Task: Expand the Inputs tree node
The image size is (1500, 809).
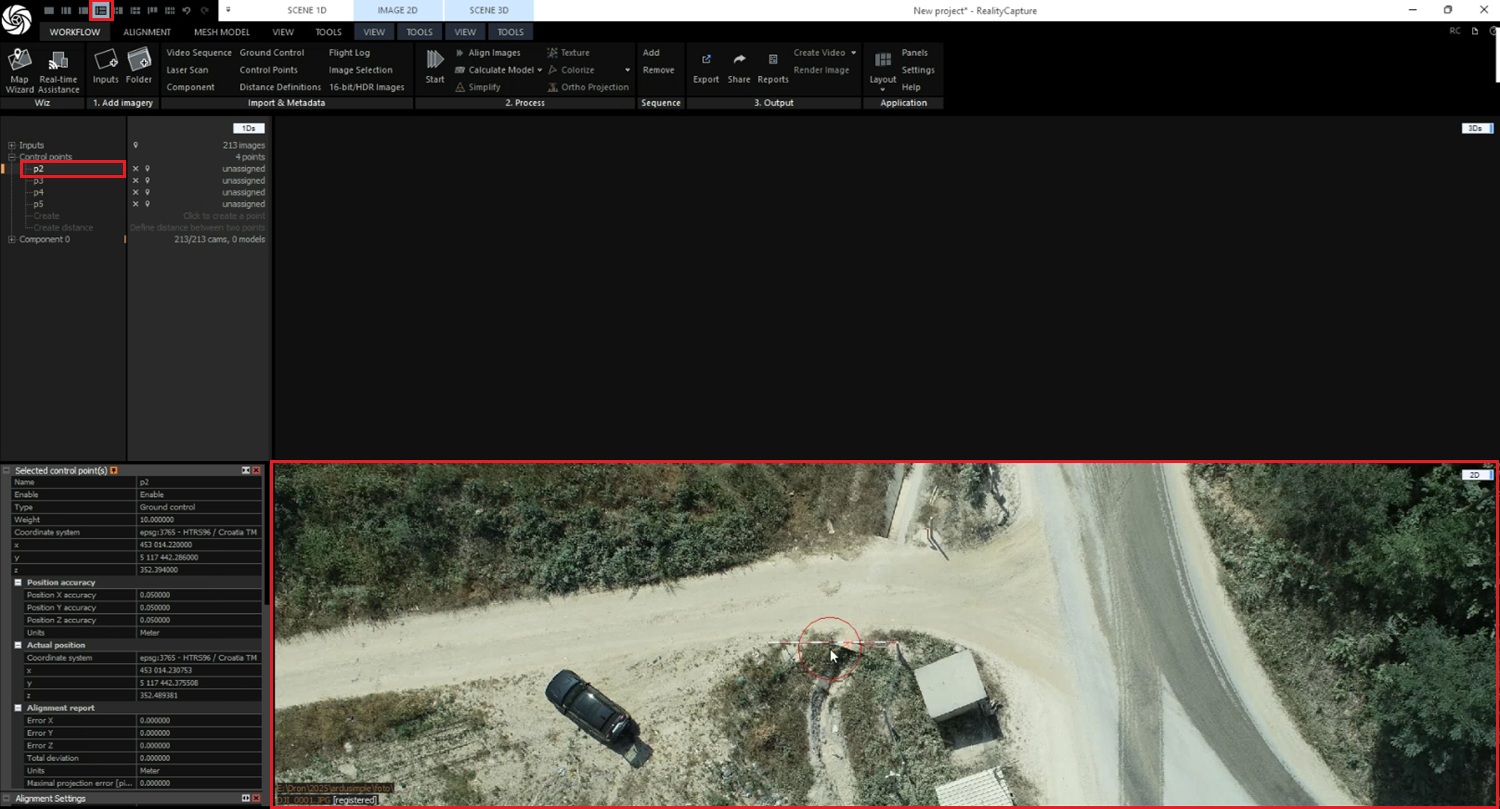Action: pyautogui.click(x=12, y=145)
